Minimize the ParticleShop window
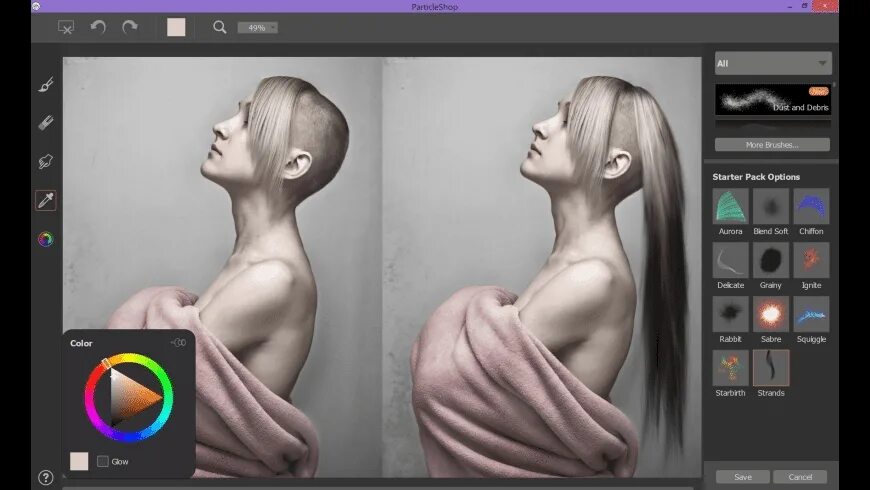Screen dimensions: 870x490 tap(790, 6)
